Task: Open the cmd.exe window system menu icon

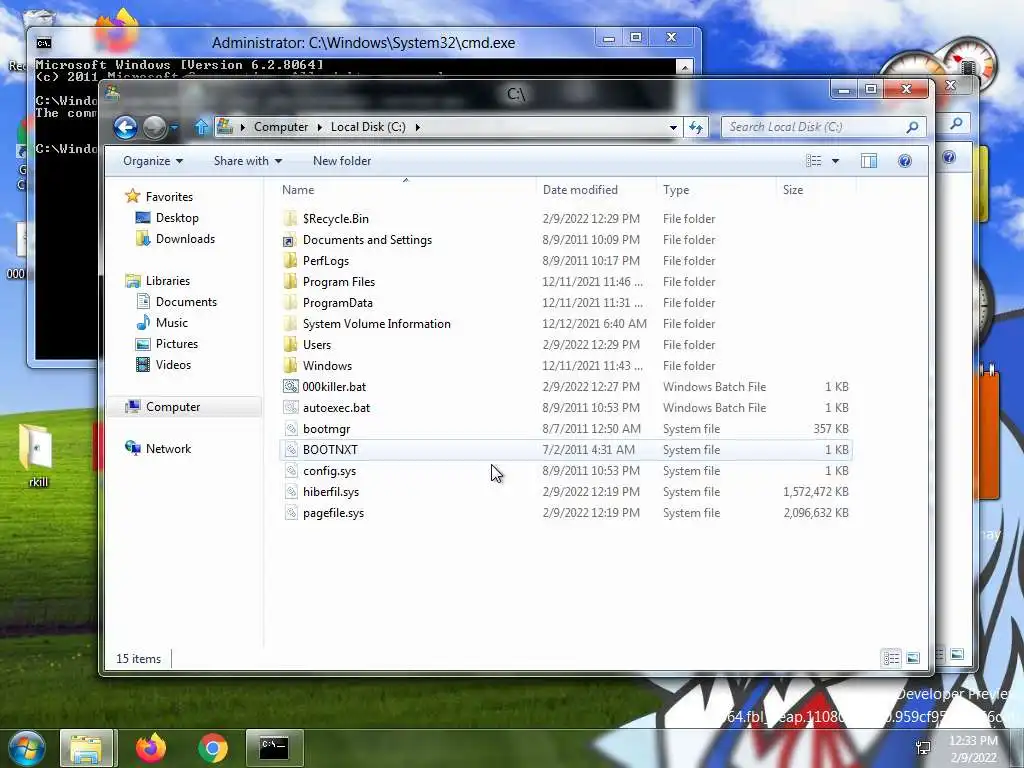Action: pos(44,43)
